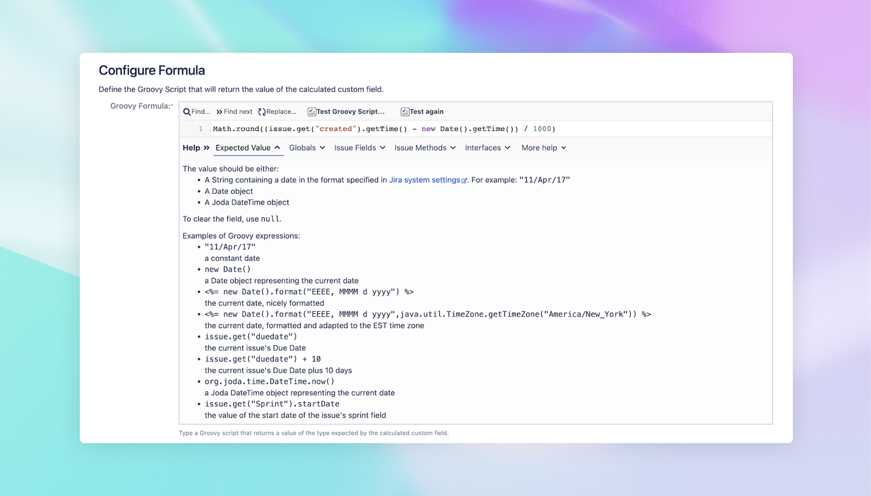
Task: Open the More help dropdown
Action: tap(544, 148)
